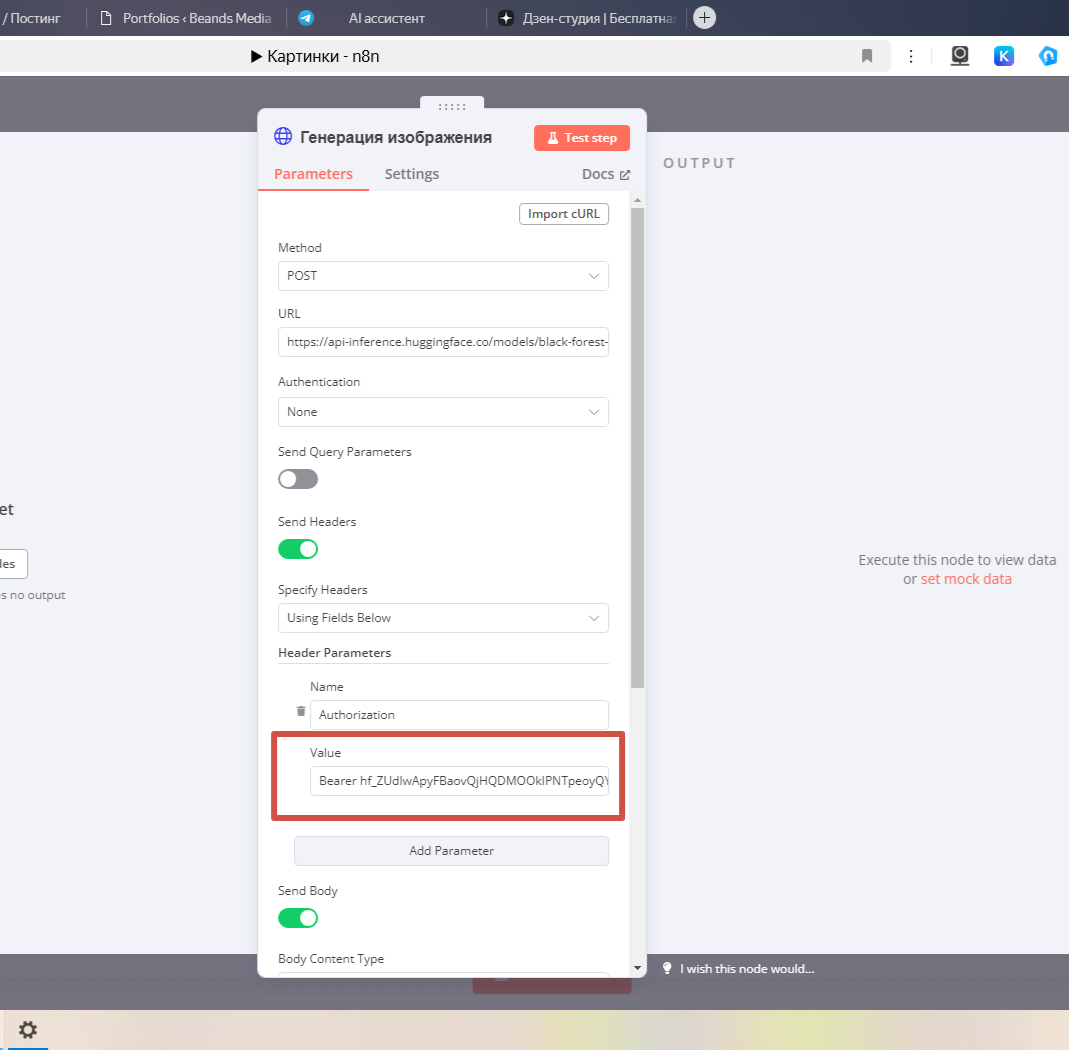
Task: Click the Test step button
Action: [582, 138]
